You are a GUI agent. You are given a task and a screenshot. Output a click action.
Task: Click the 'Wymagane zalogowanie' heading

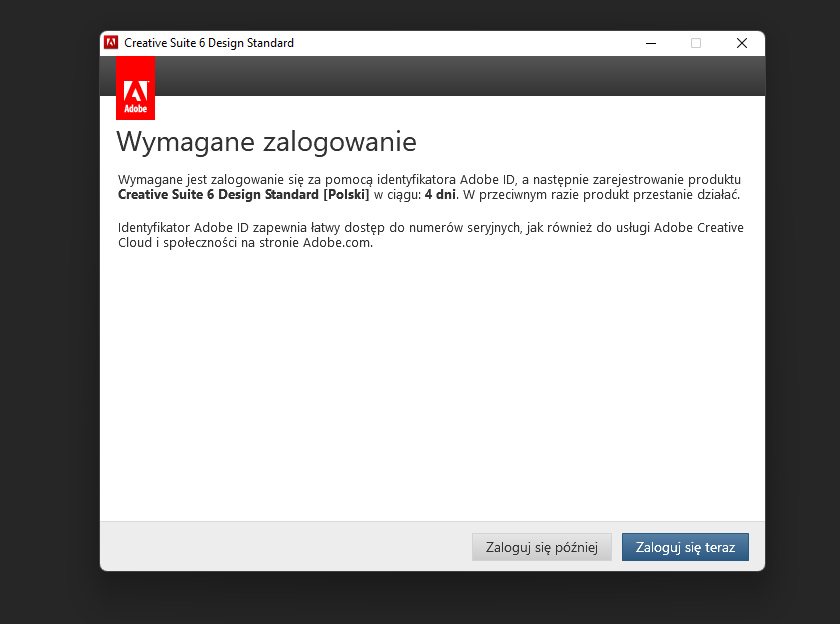coord(267,142)
